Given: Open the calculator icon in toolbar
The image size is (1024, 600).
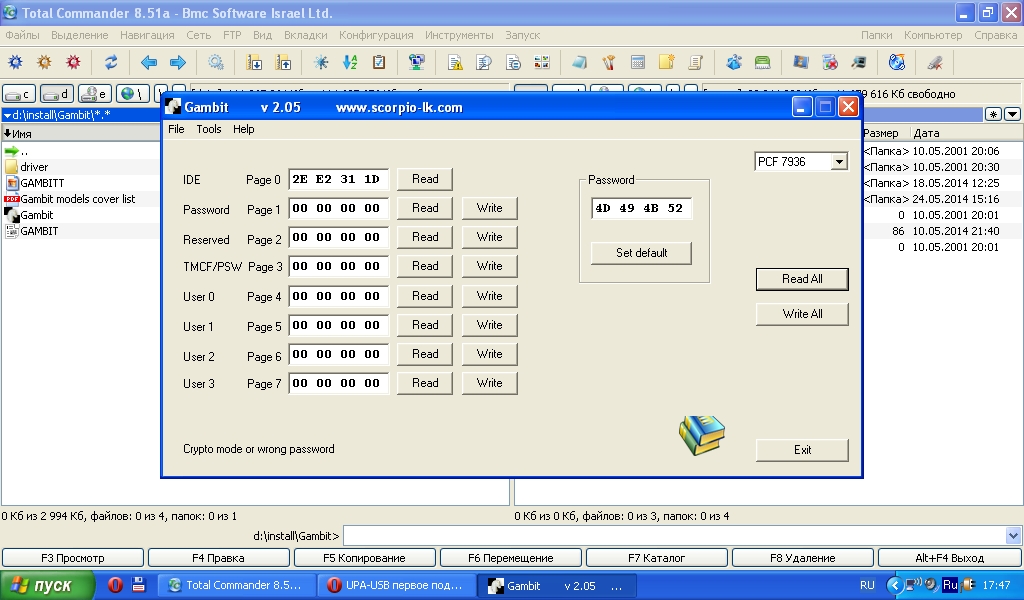Looking at the screenshot, I should pyautogui.click(x=637, y=63).
